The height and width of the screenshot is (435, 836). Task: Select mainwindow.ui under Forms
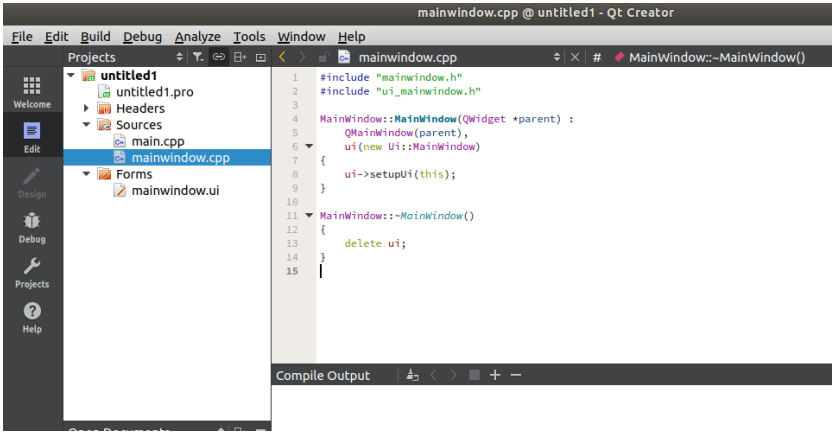click(175, 191)
